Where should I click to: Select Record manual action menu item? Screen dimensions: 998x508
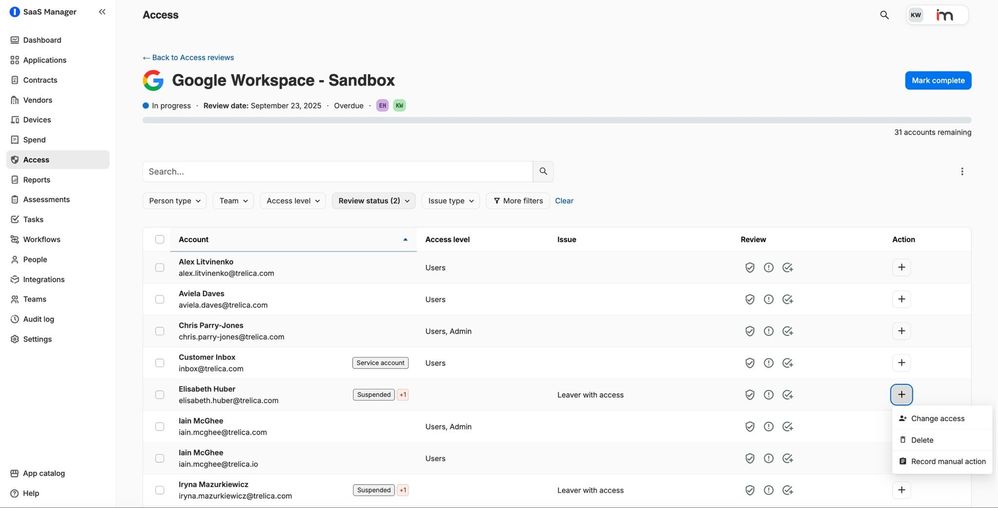947,462
